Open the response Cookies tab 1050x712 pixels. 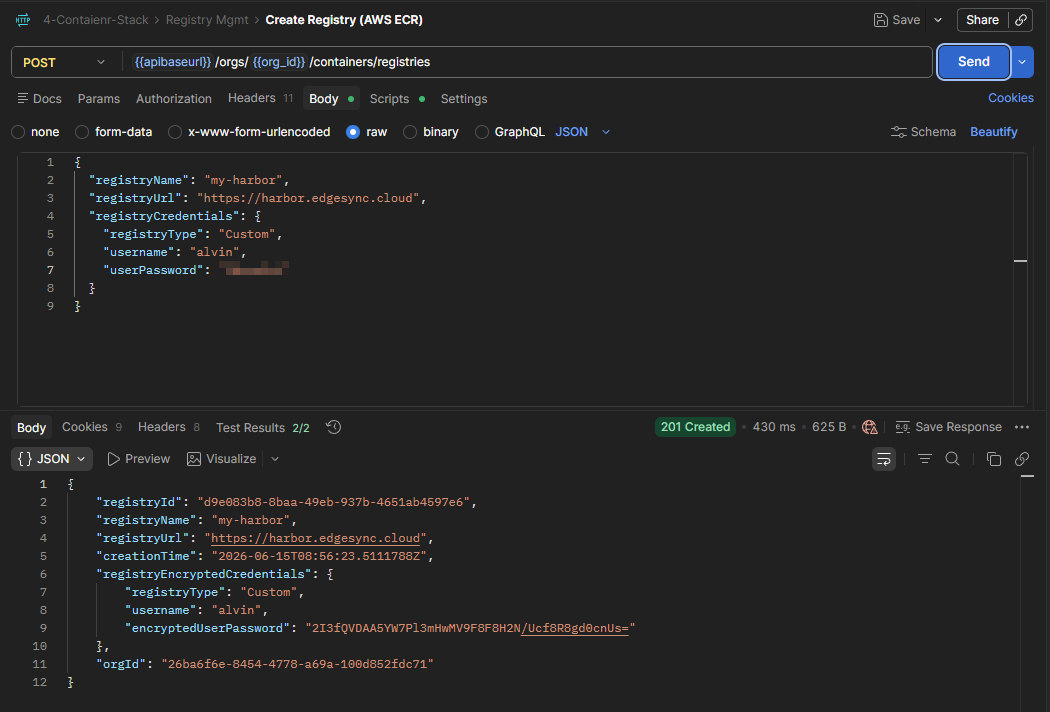[92, 427]
